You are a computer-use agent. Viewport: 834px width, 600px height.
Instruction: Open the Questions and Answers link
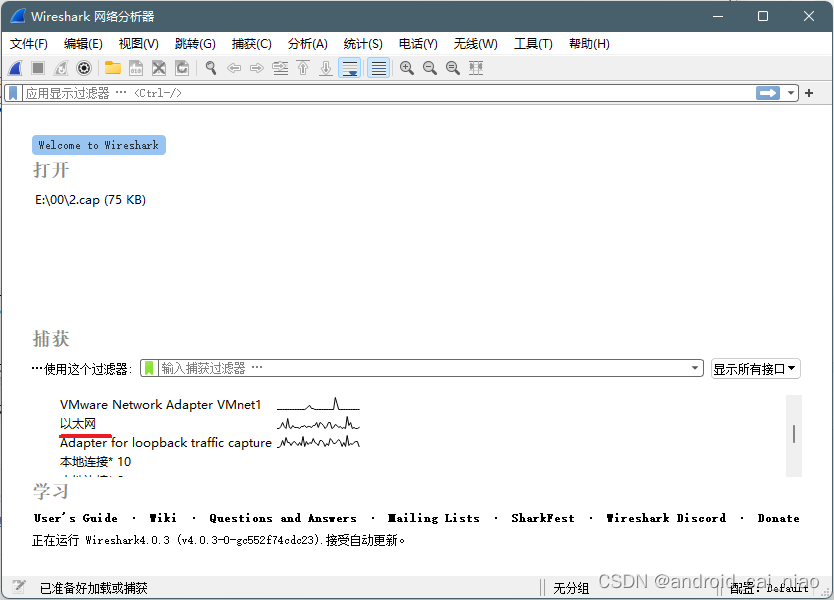click(283, 518)
